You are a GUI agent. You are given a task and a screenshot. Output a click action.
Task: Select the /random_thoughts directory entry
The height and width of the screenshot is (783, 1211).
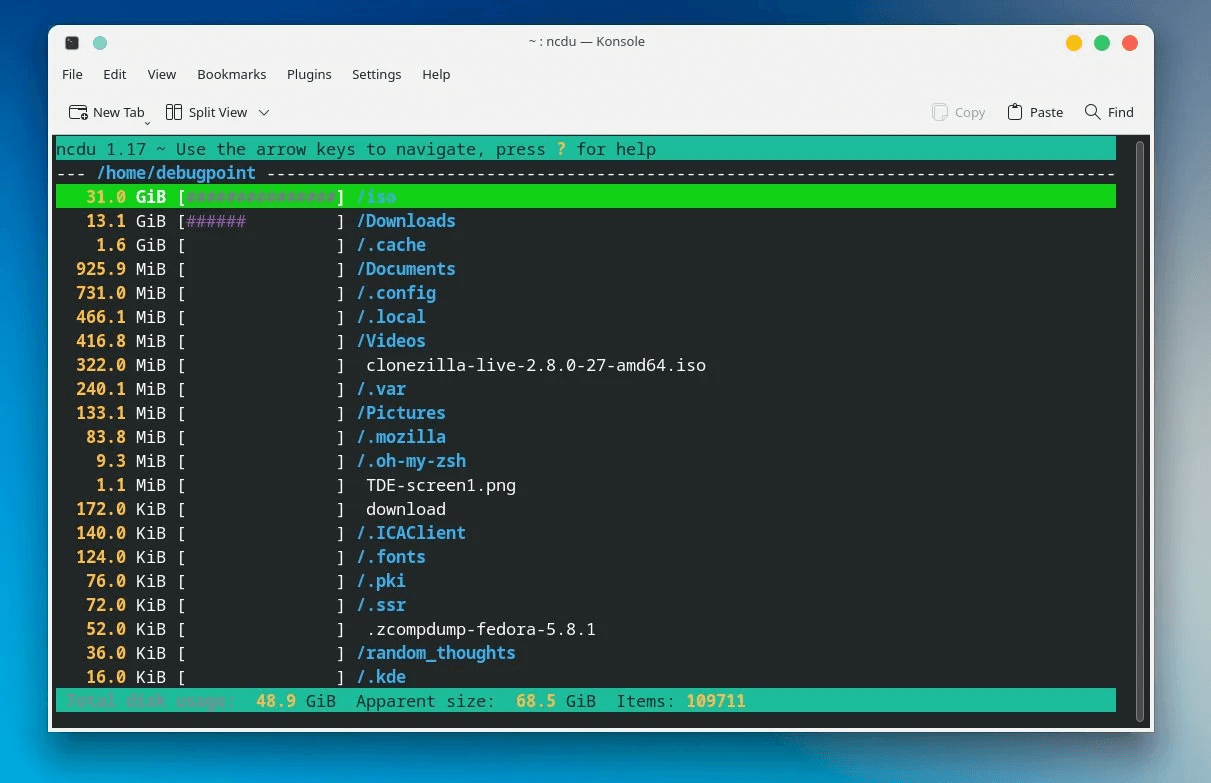[436, 653]
